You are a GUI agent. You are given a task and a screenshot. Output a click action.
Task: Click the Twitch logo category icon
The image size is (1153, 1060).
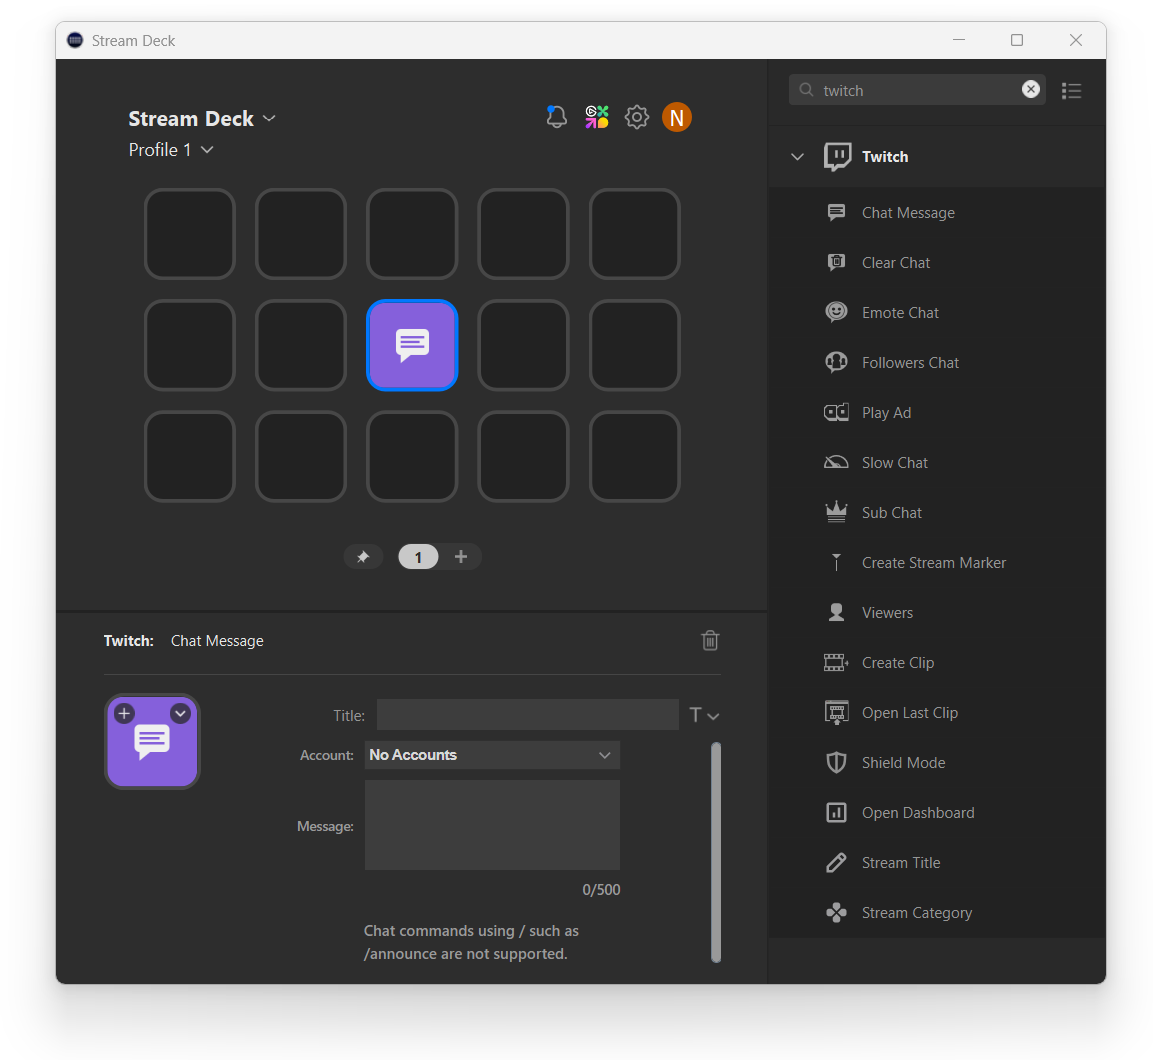click(x=837, y=157)
